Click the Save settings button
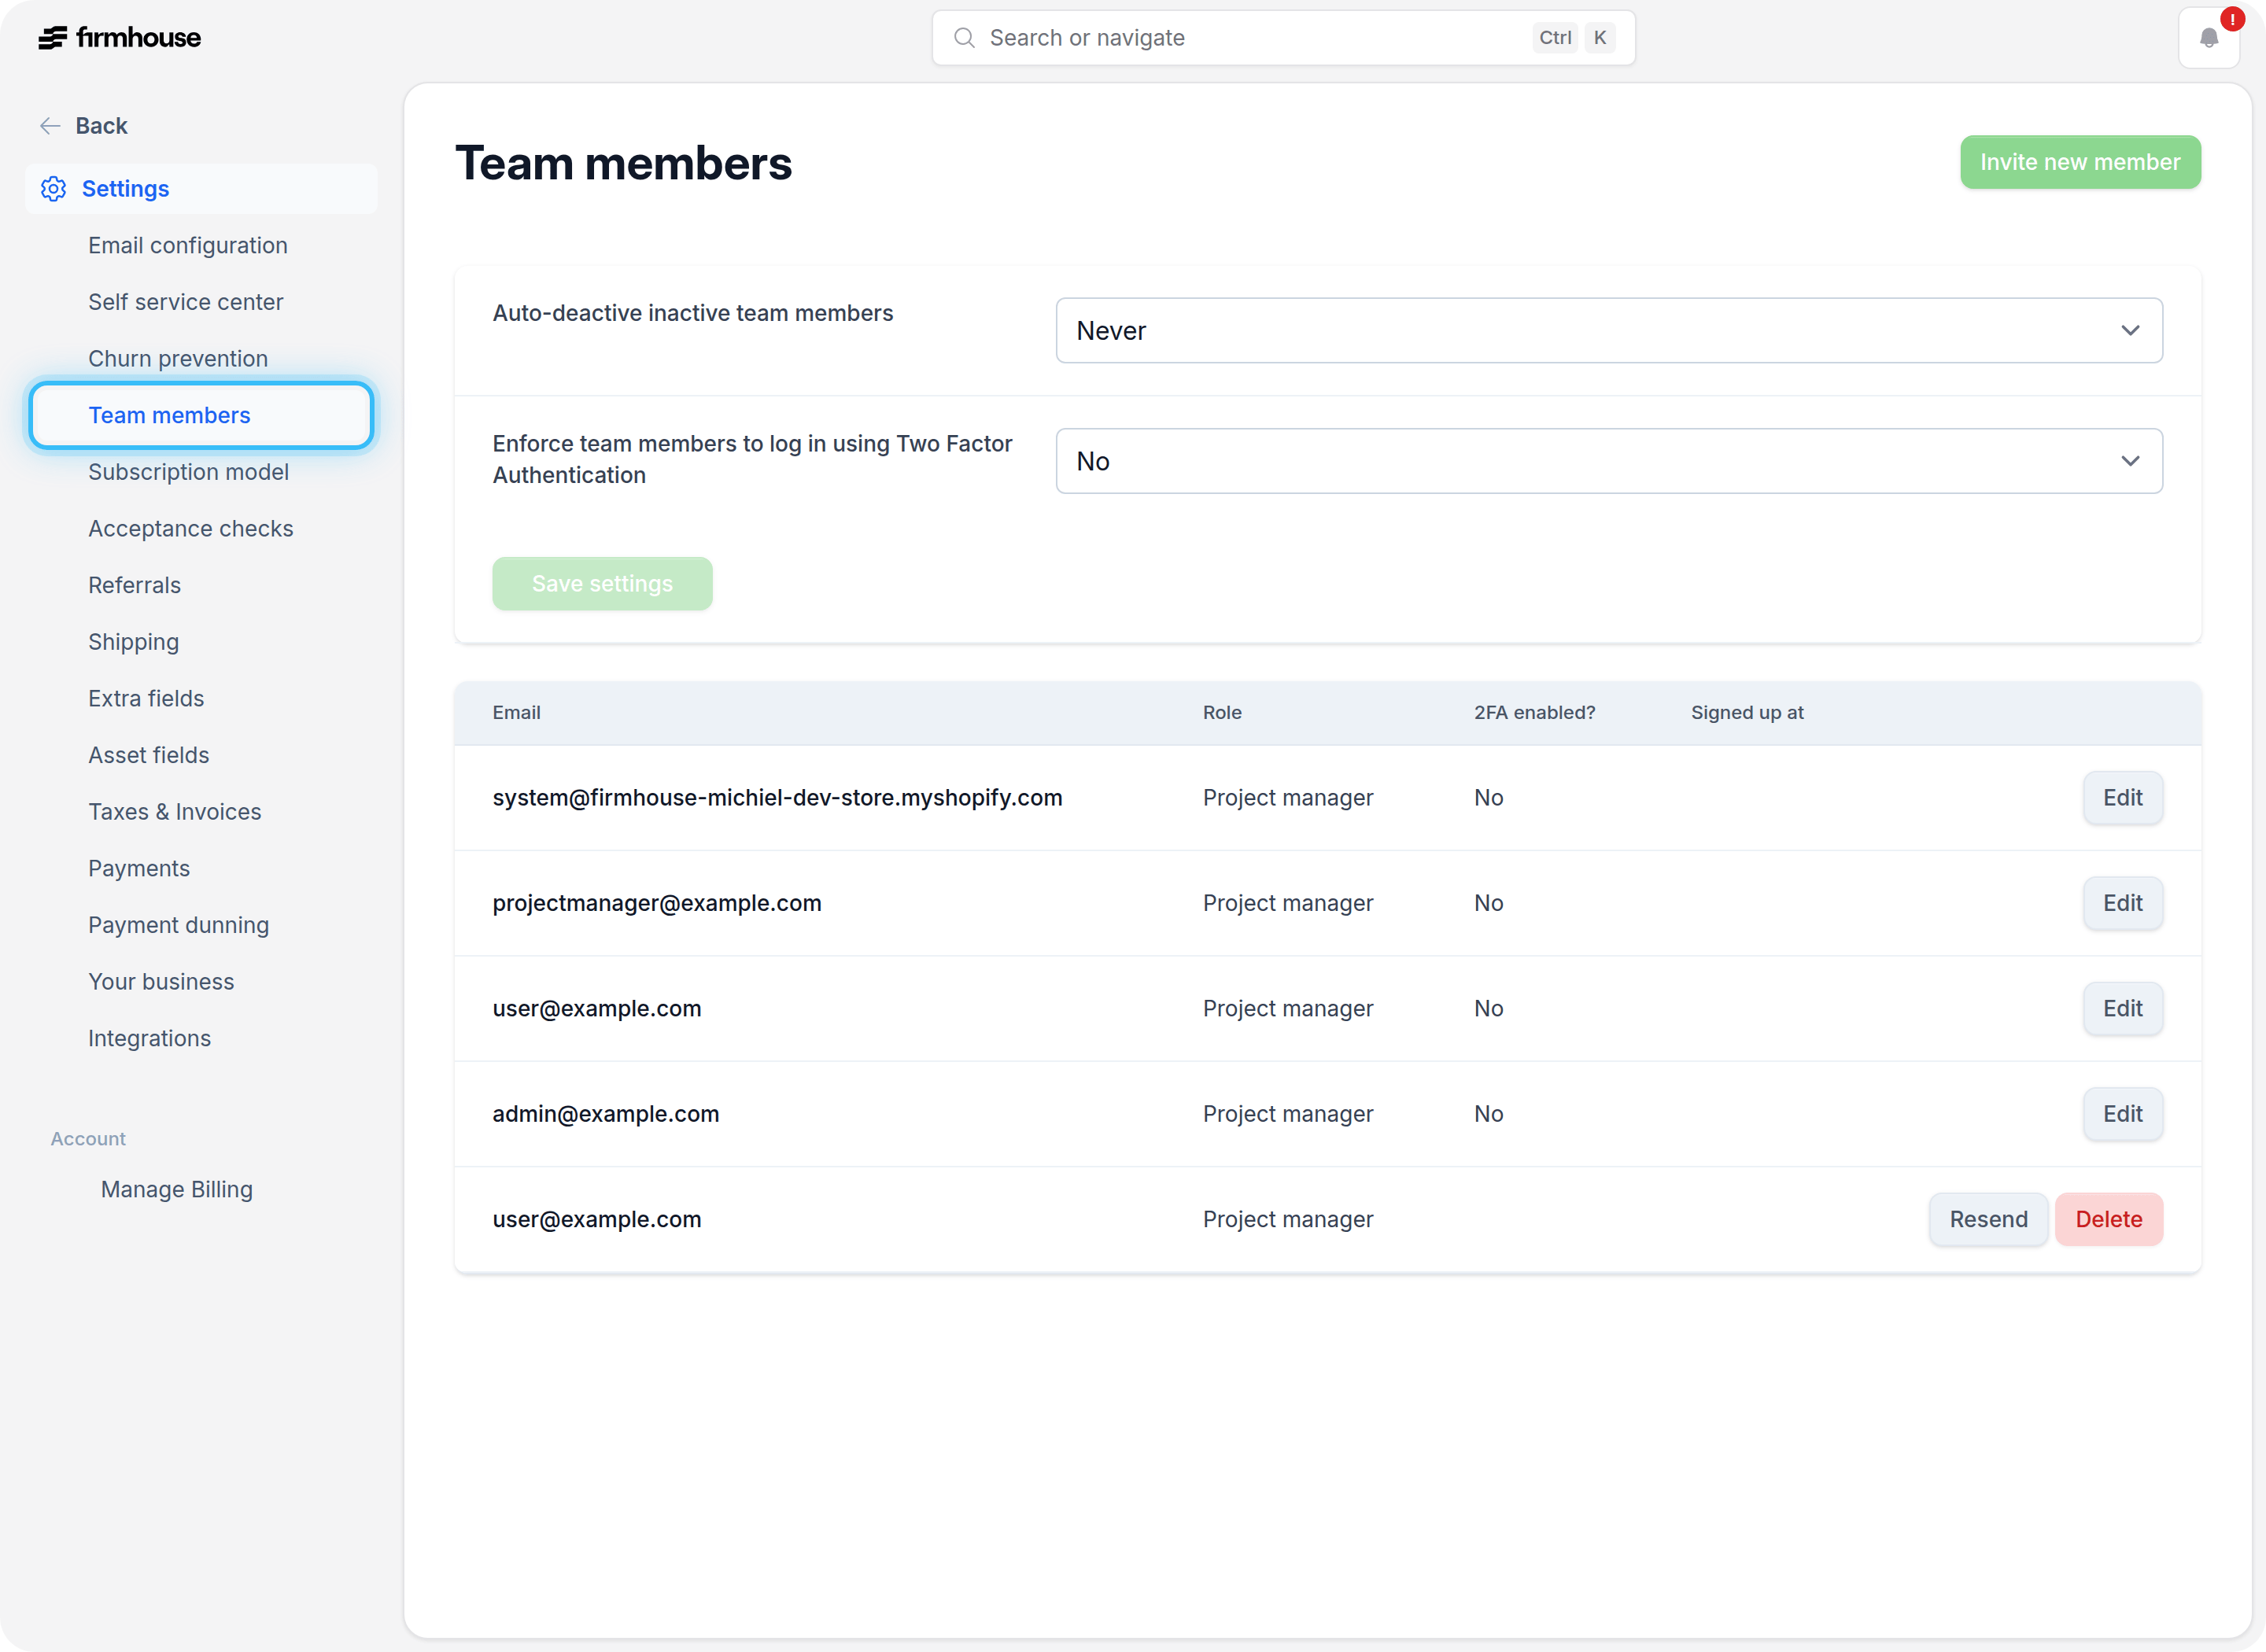This screenshot has height=1652, width=2266. coord(602,584)
